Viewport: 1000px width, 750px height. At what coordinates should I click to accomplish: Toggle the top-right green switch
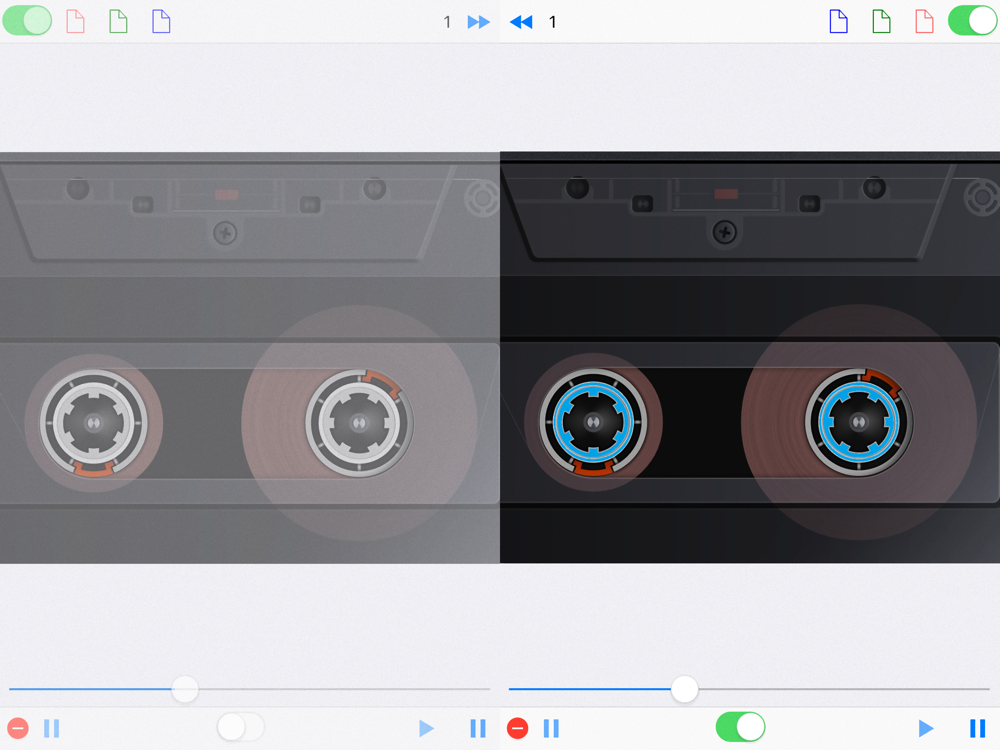(973, 20)
